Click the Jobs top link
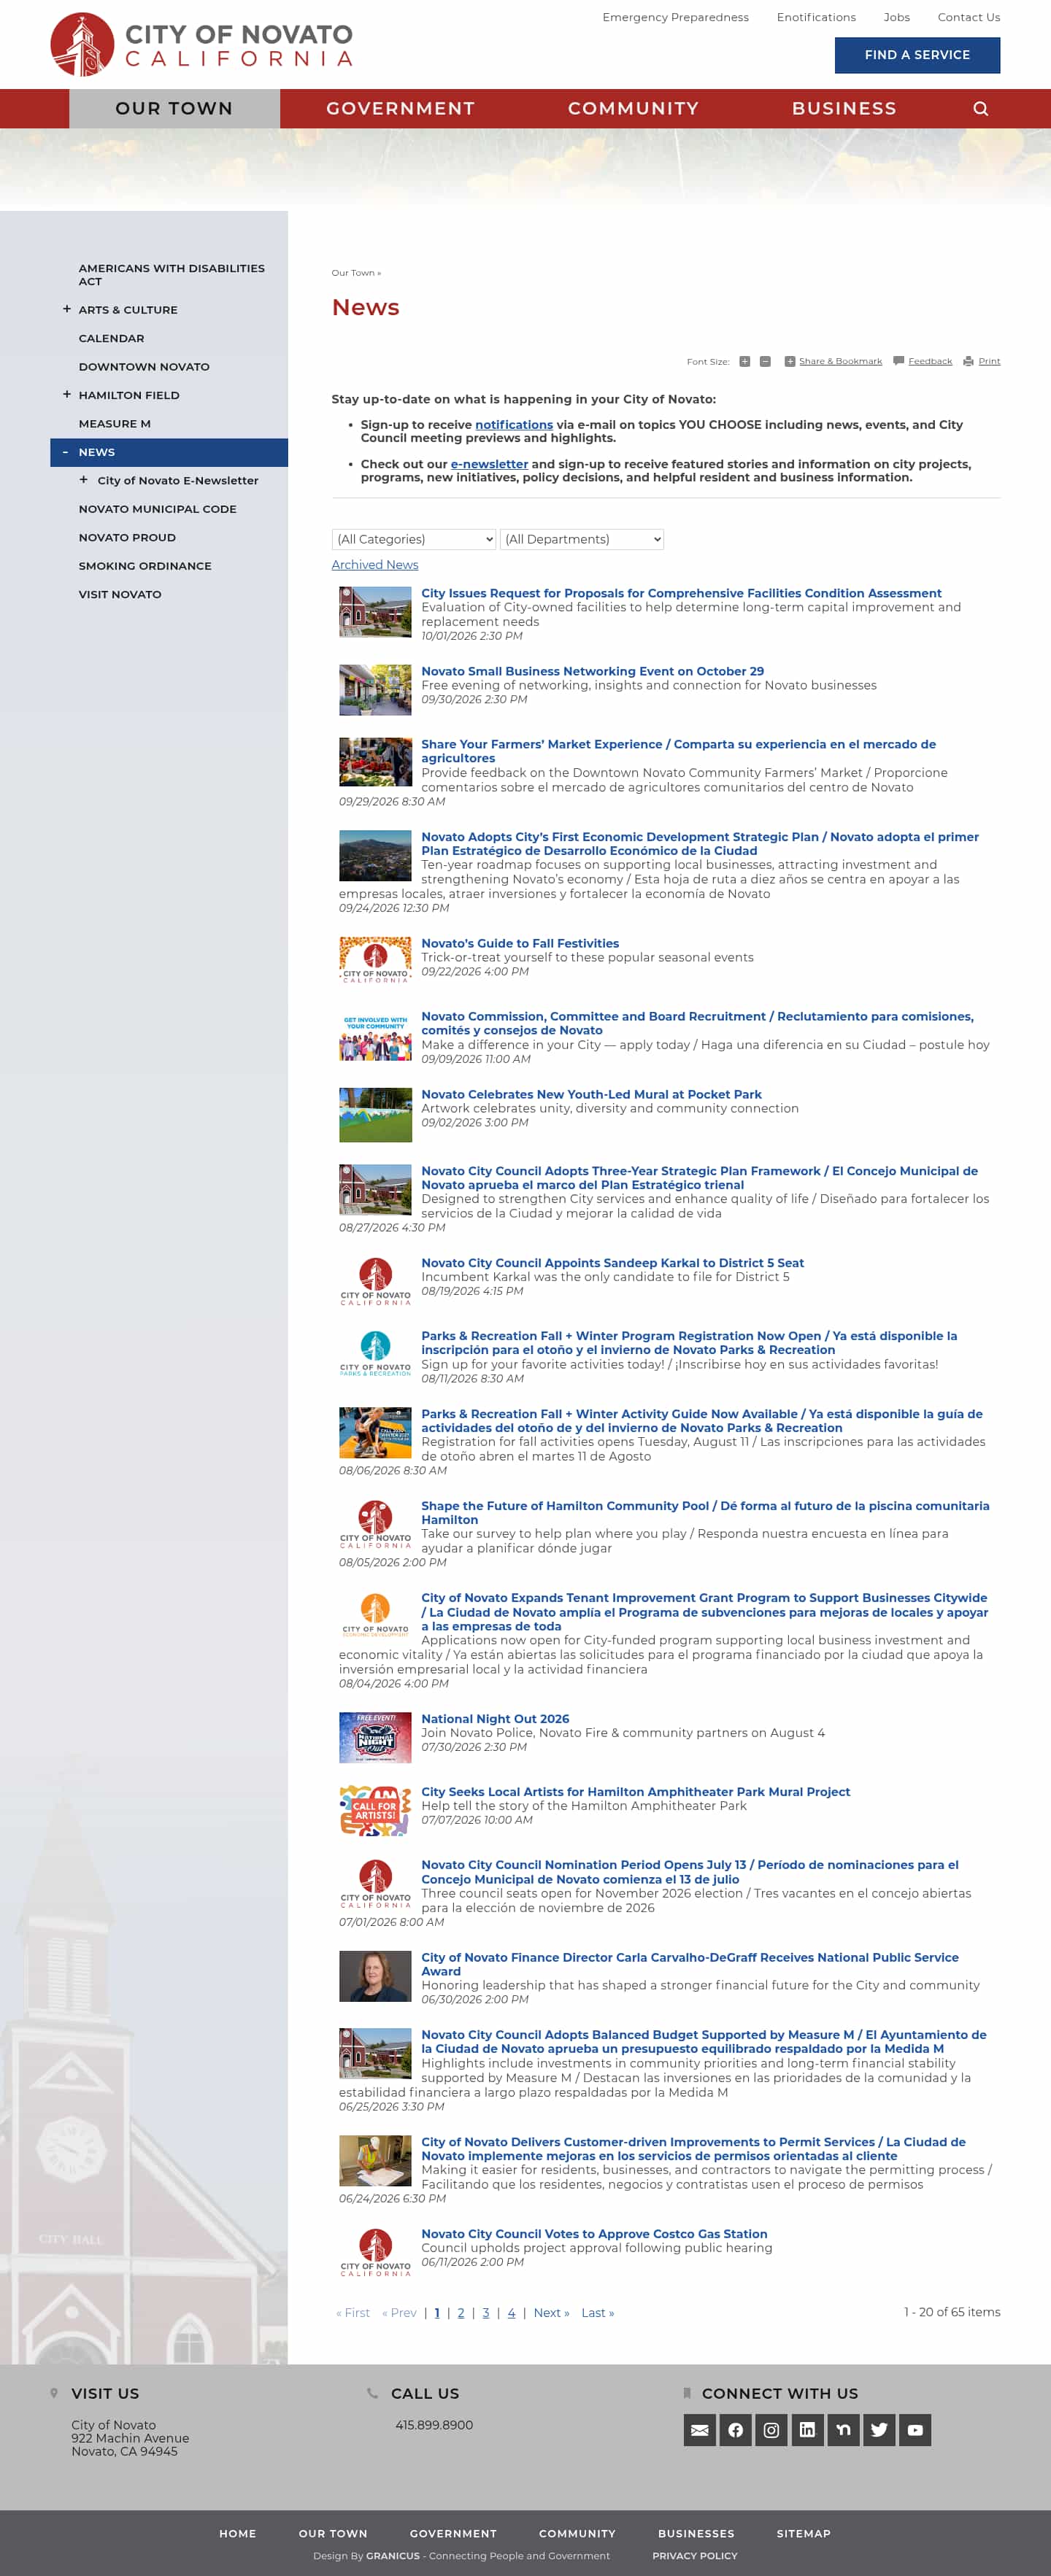This screenshot has width=1051, height=2576. [x=897, y=17]
